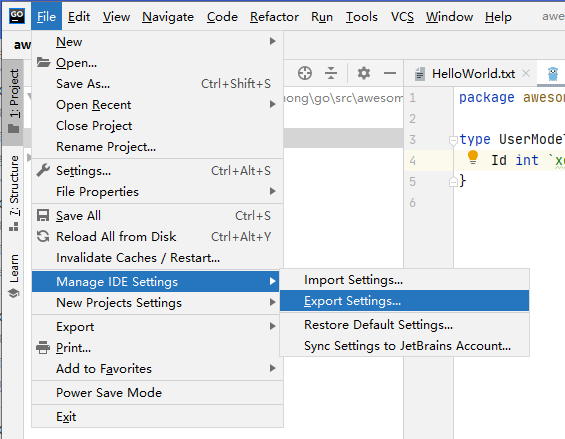Click the Reload All from Disk refresh icon

pyautogui.click(x=43, y=236)
